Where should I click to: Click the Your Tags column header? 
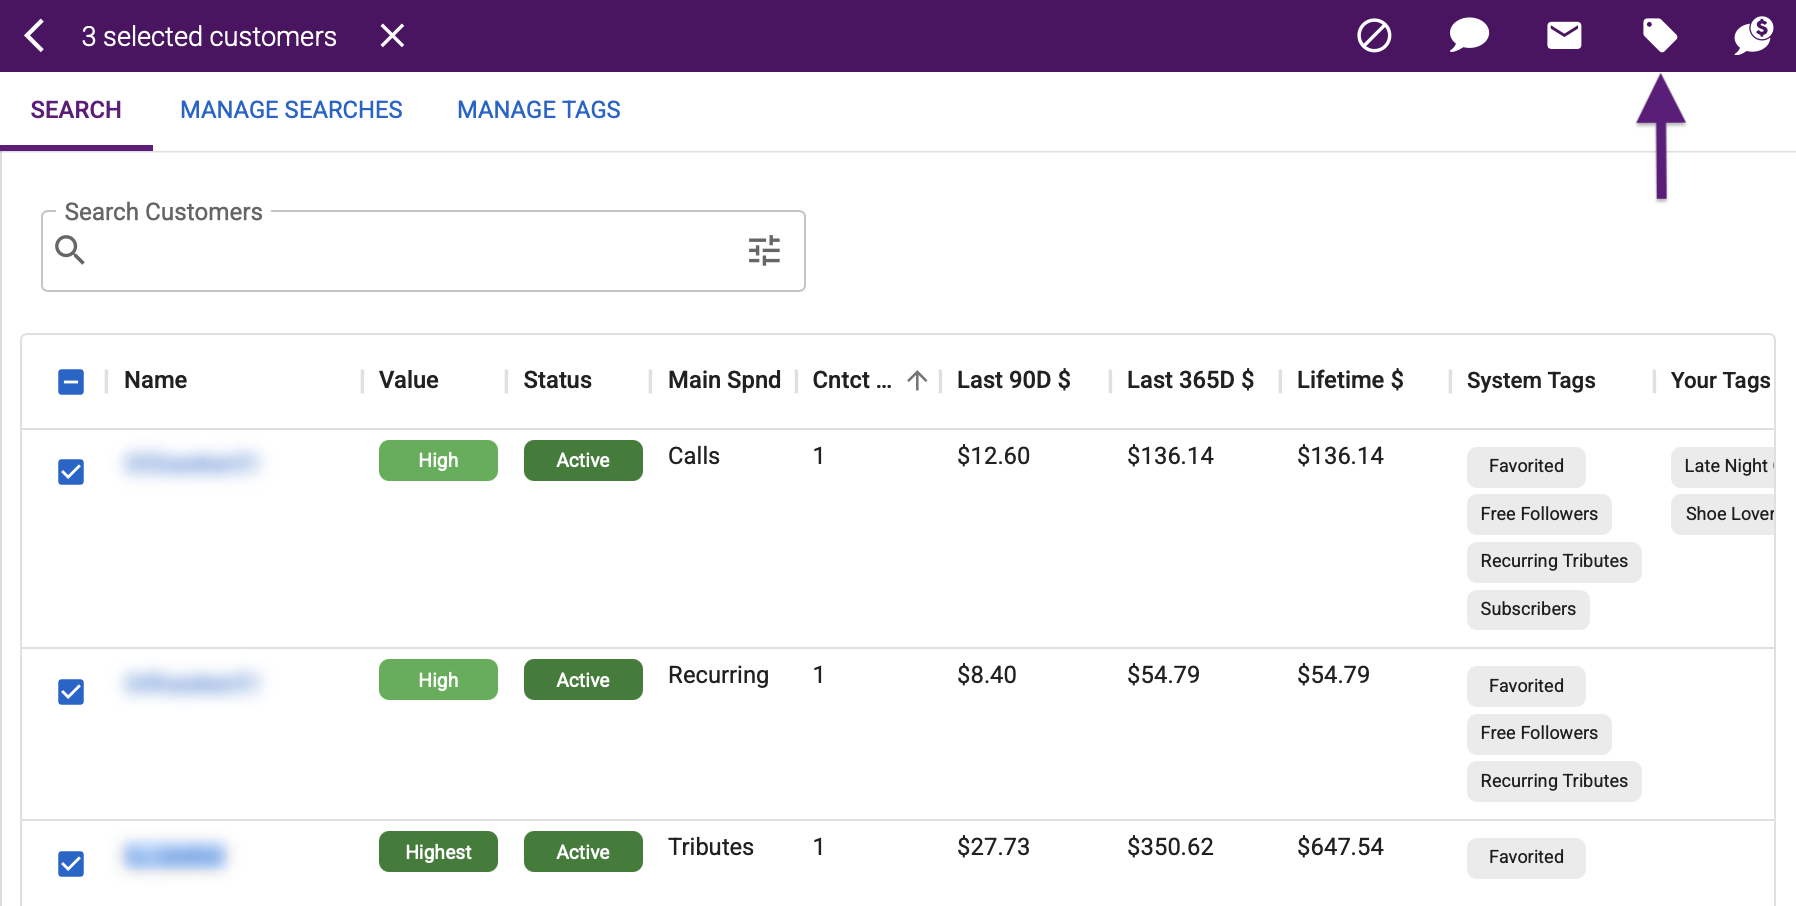coord(1720,380)
